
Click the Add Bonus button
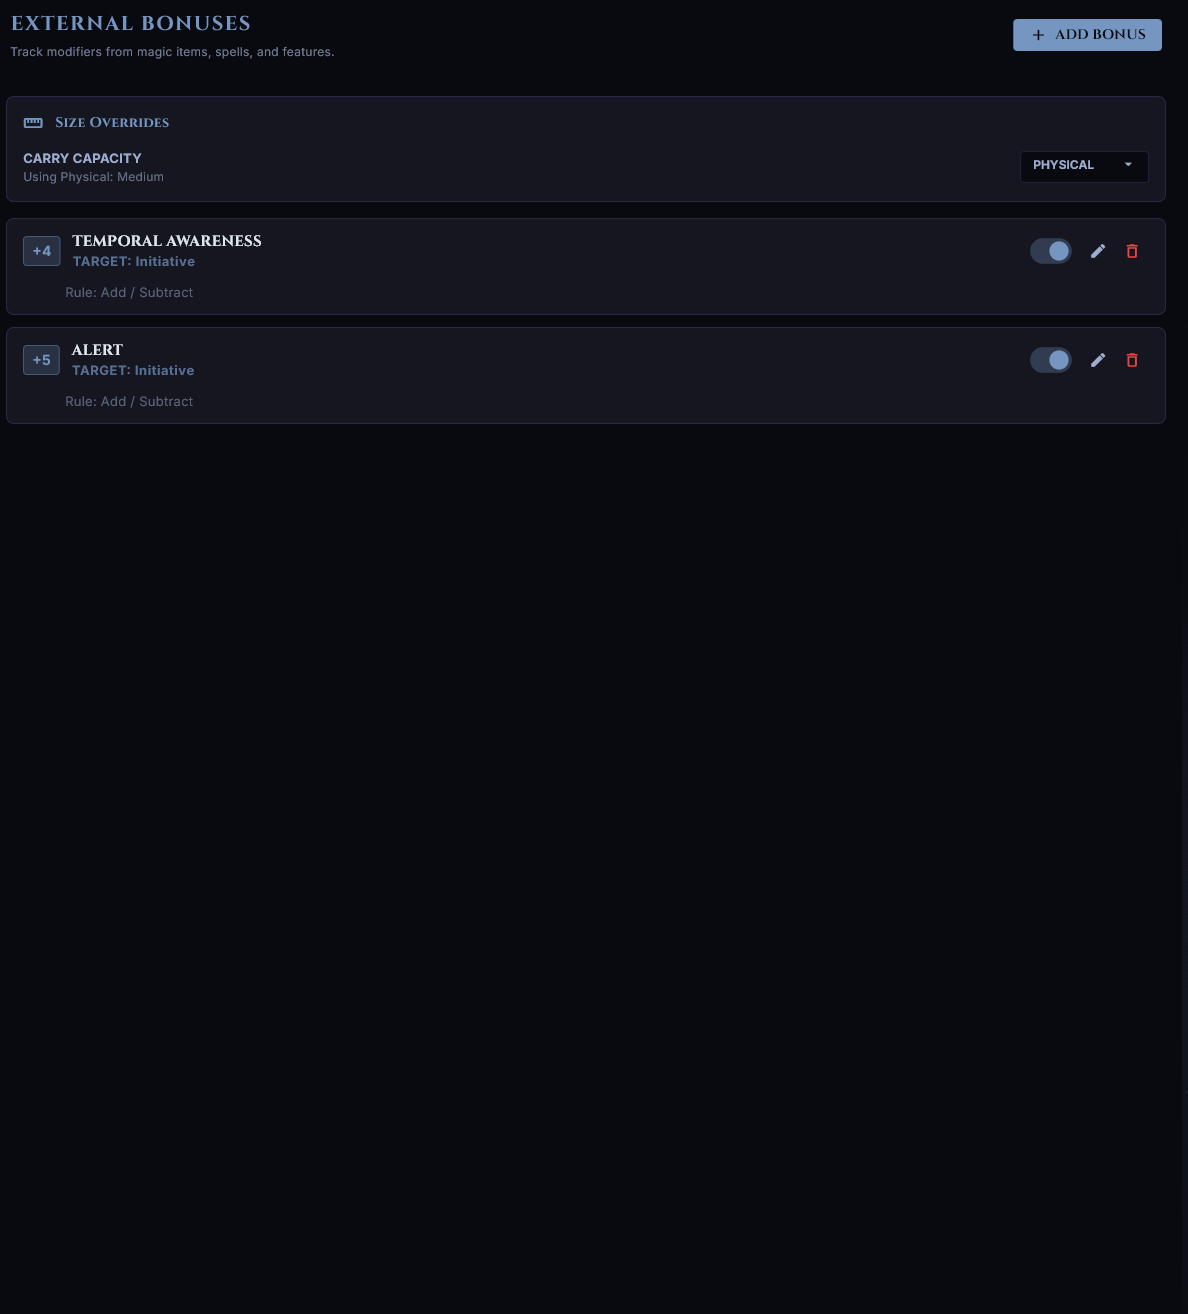[1087, 34]
